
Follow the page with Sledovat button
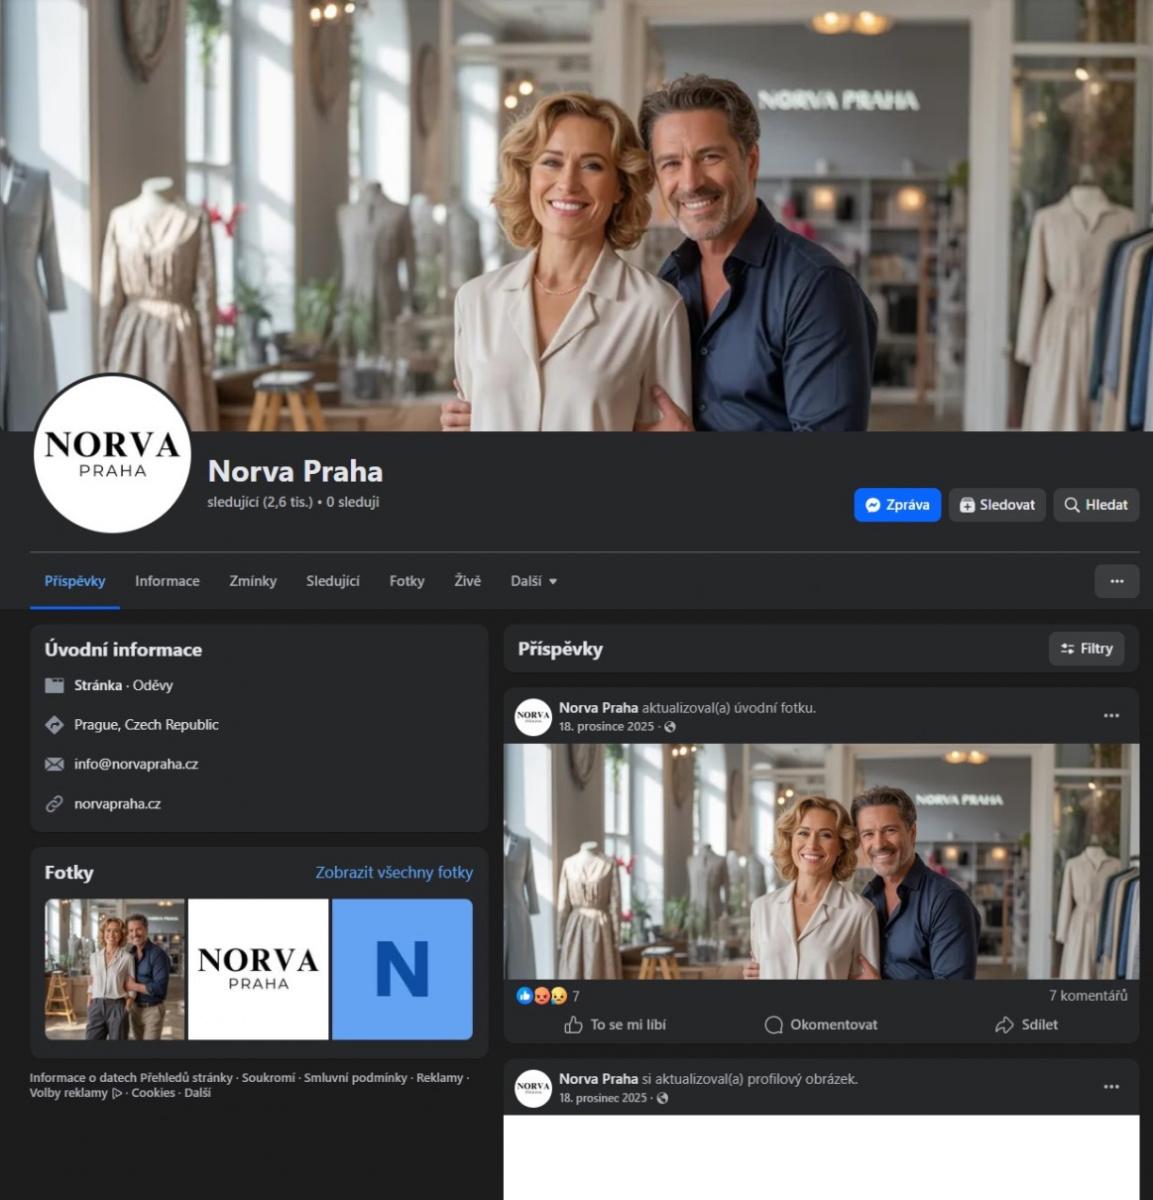[x=997, y=505]
